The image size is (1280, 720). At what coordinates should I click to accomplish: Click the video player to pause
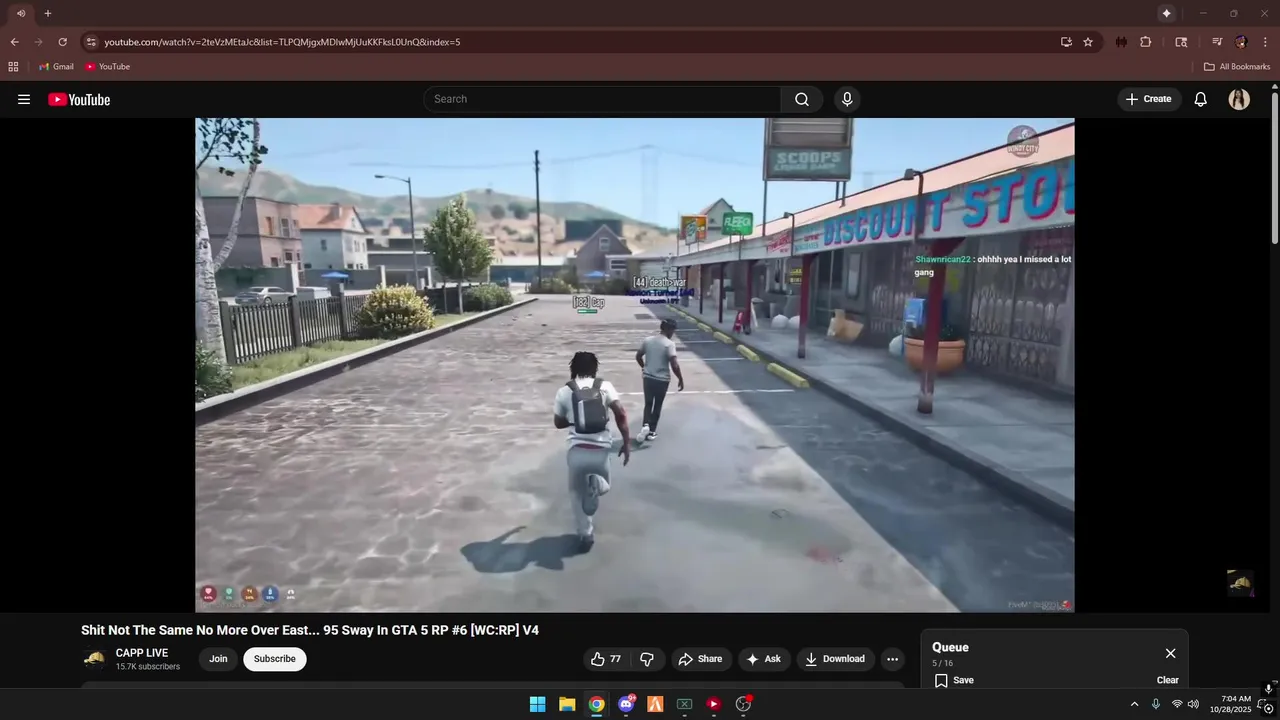coord(635,365)
